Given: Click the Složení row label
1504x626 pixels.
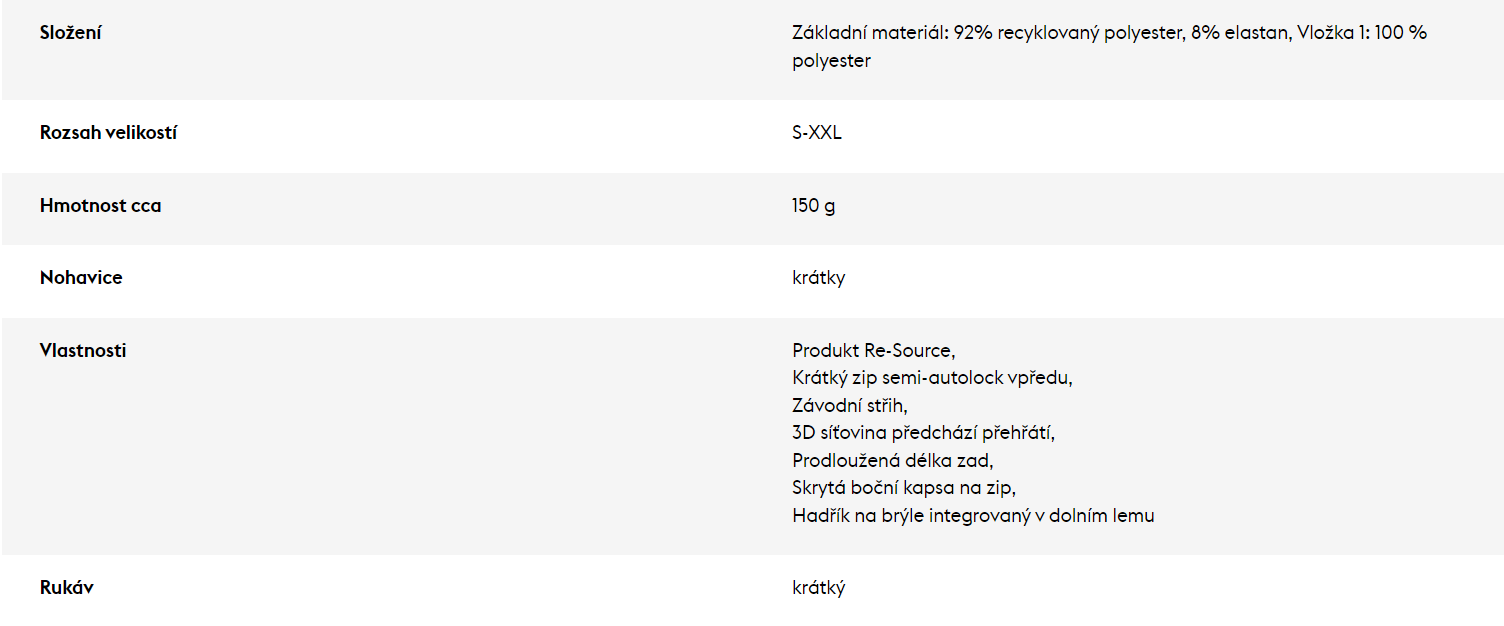Looking at the screenshot, I should coord(71,33).
